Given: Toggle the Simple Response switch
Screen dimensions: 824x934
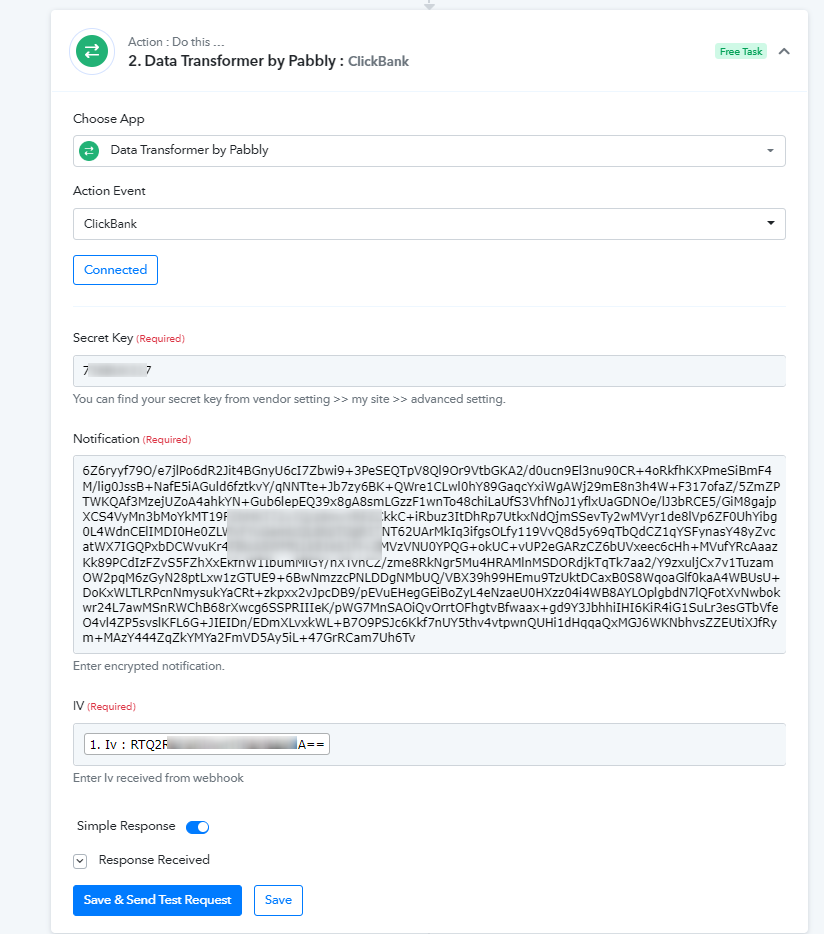Looking at the screenshot, I should pyautogui.click(x=197, y=827).
